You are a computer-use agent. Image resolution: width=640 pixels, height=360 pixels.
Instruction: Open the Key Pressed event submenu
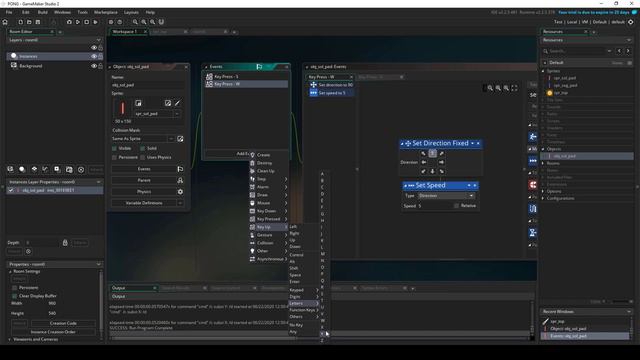coord(268,219)
